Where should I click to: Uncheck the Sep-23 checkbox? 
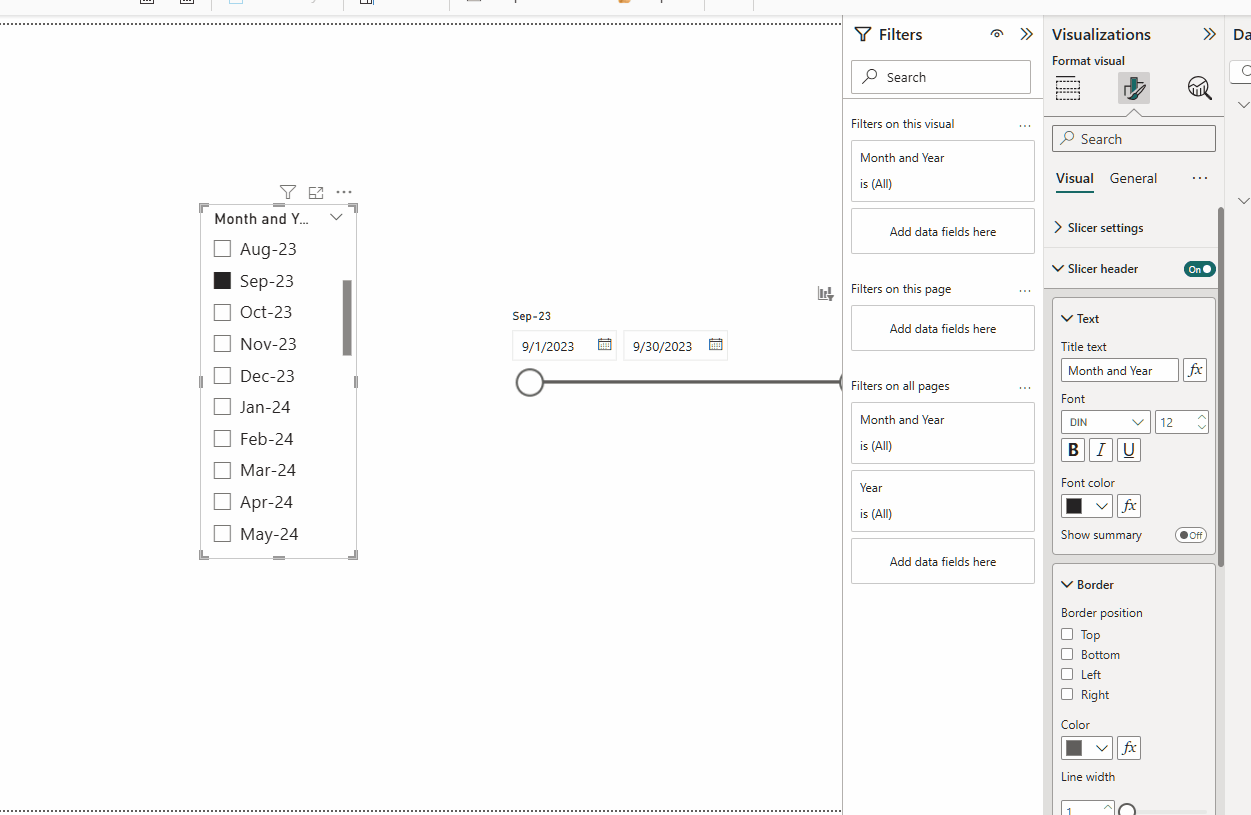click(222, 280)
